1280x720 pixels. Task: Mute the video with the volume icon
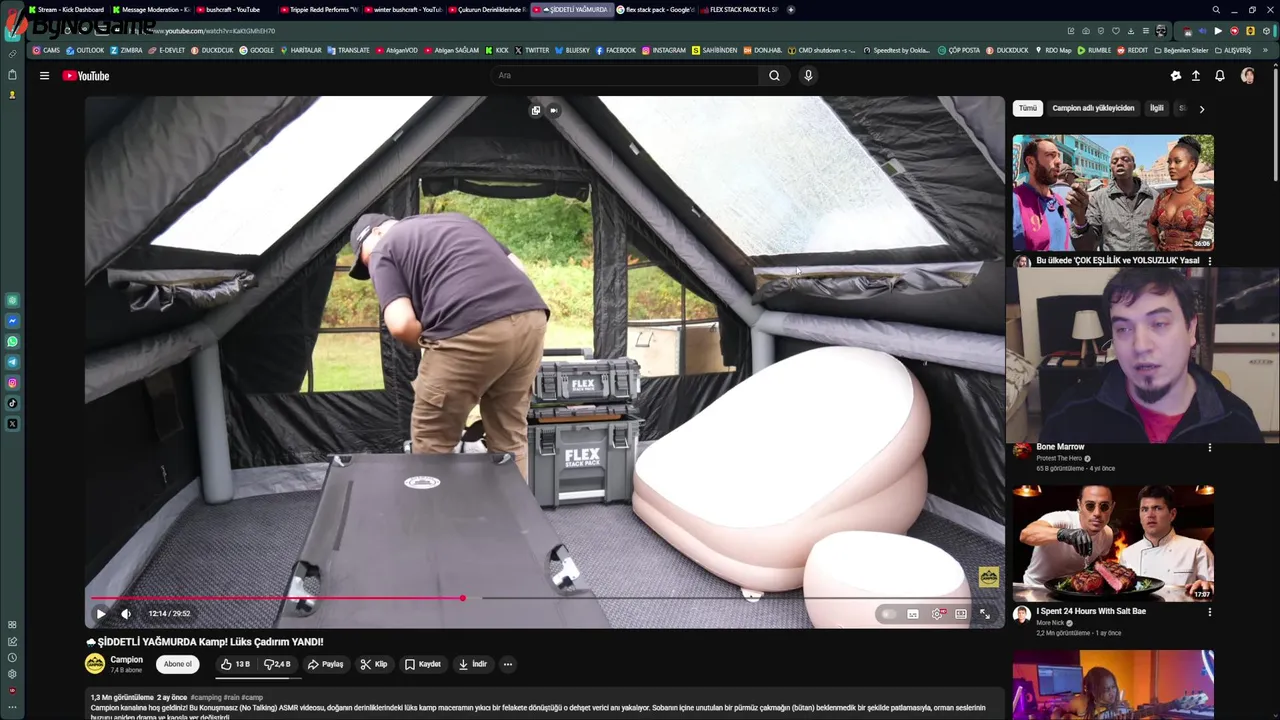click(x=126, y=614)
